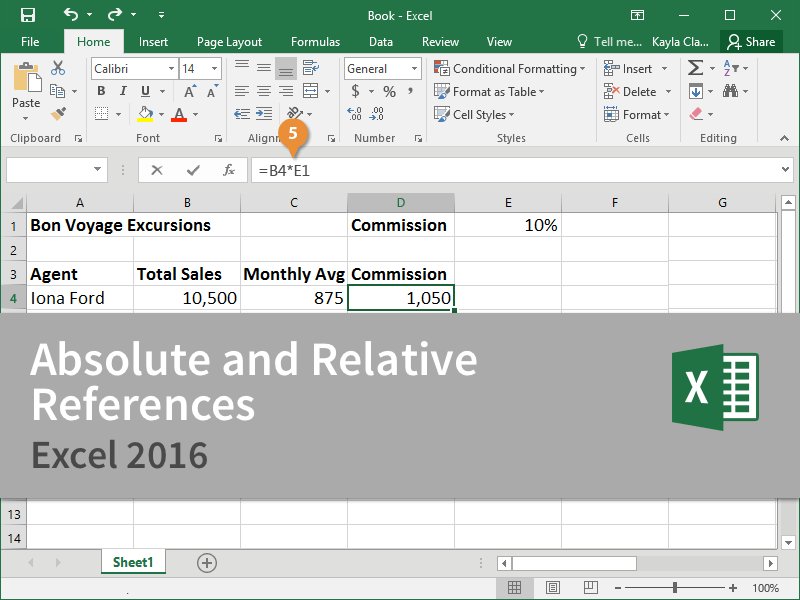
Task: Click the Merge & Center icon
Action: [310, 91]
